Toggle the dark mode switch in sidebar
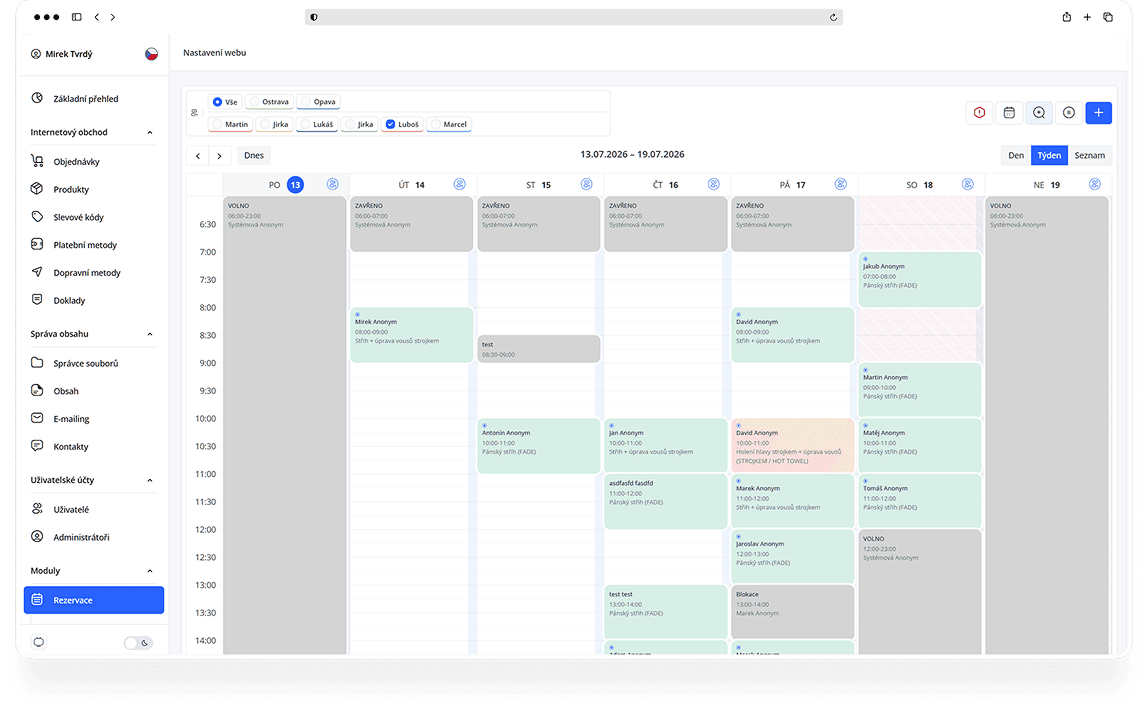 coord(138,643)
